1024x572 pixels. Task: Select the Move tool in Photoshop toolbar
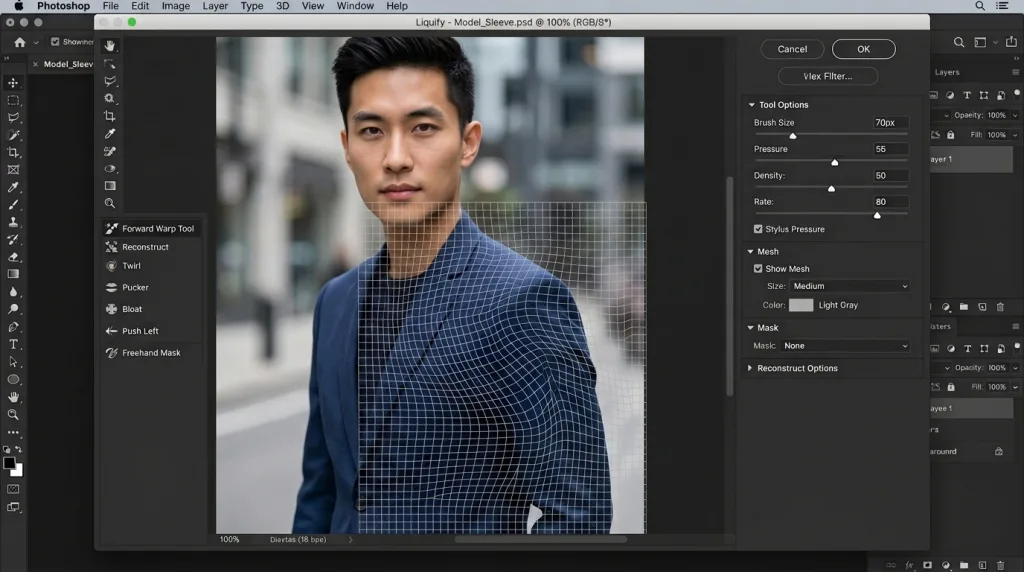click(x=13, y=83)
